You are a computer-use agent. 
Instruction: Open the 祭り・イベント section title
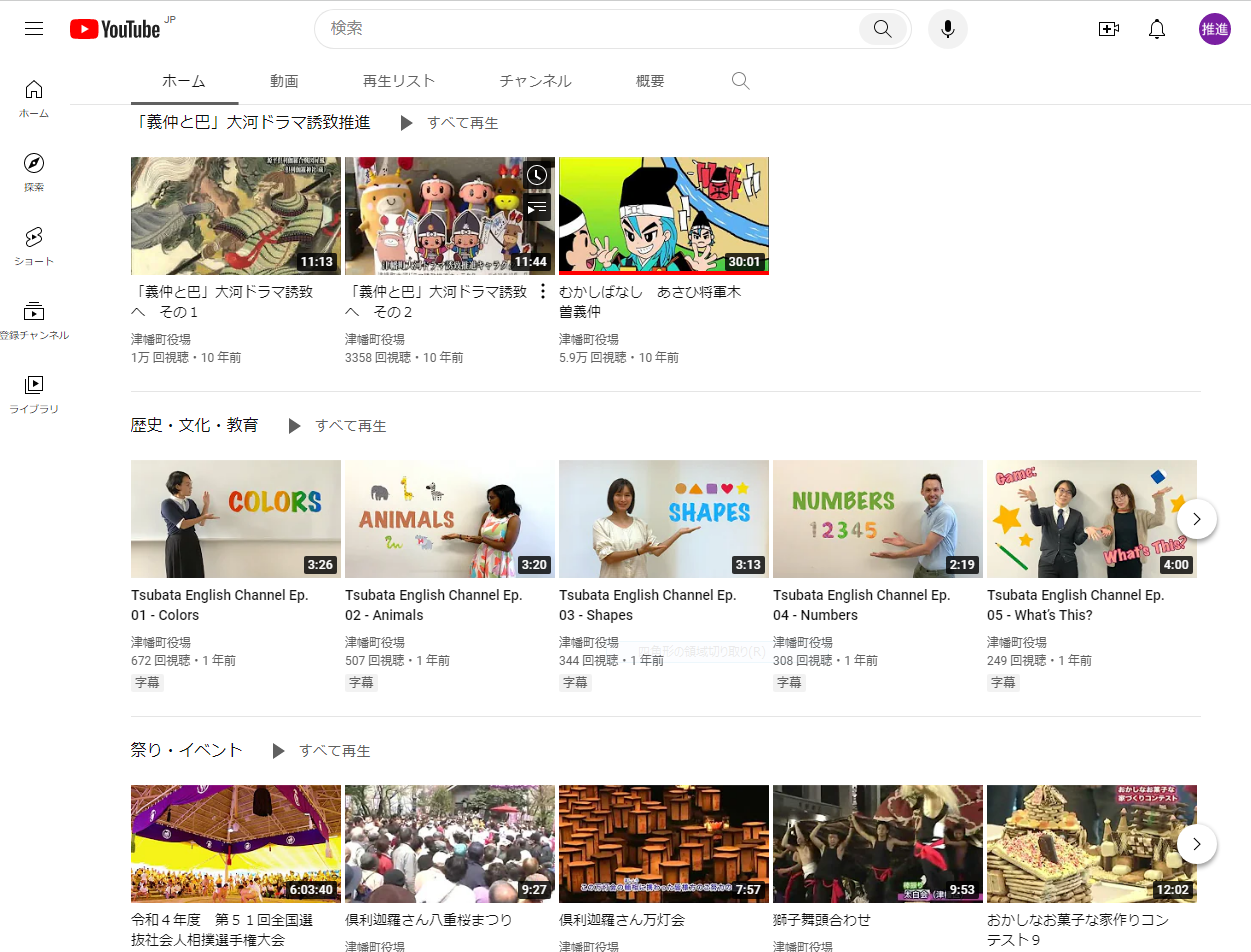click(x=187, y=750)
